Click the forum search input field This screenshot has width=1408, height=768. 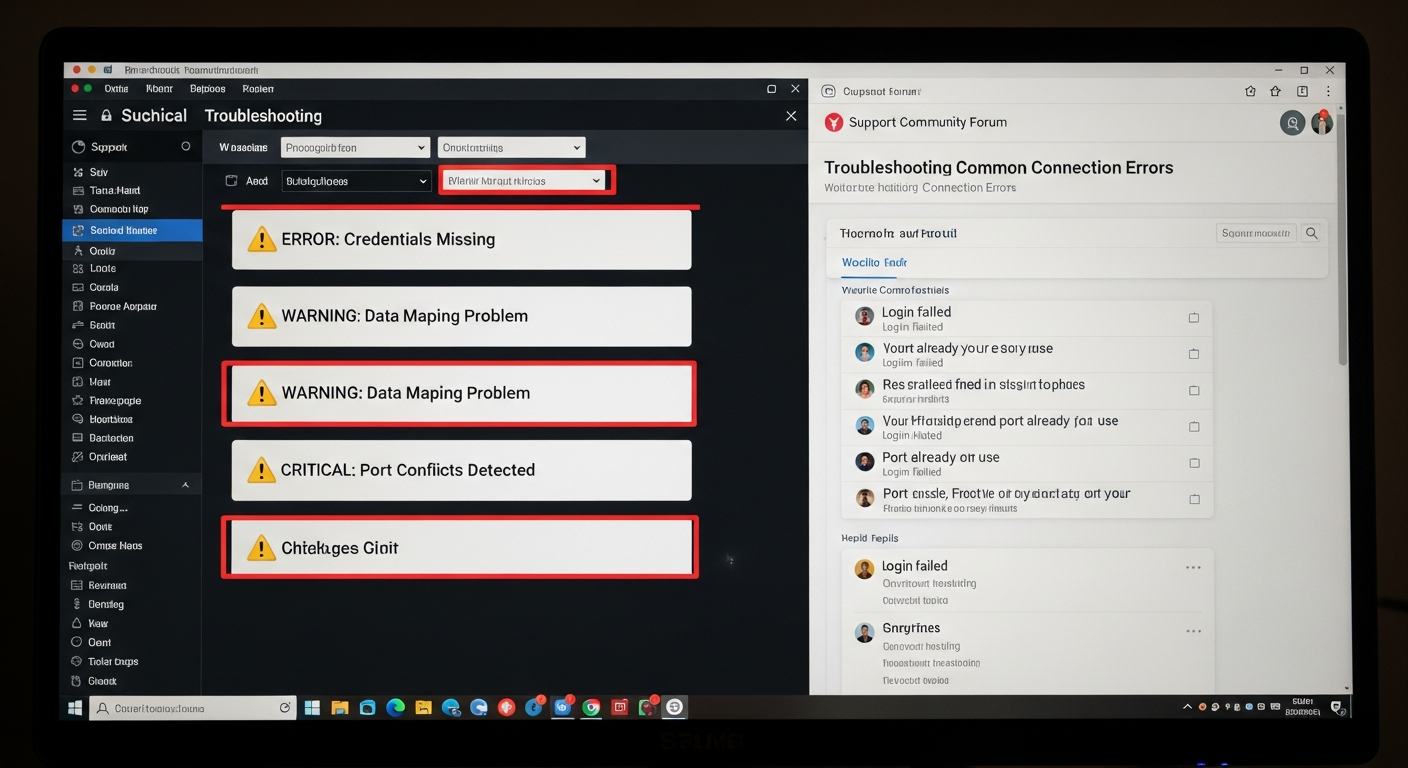(1255, 233)
